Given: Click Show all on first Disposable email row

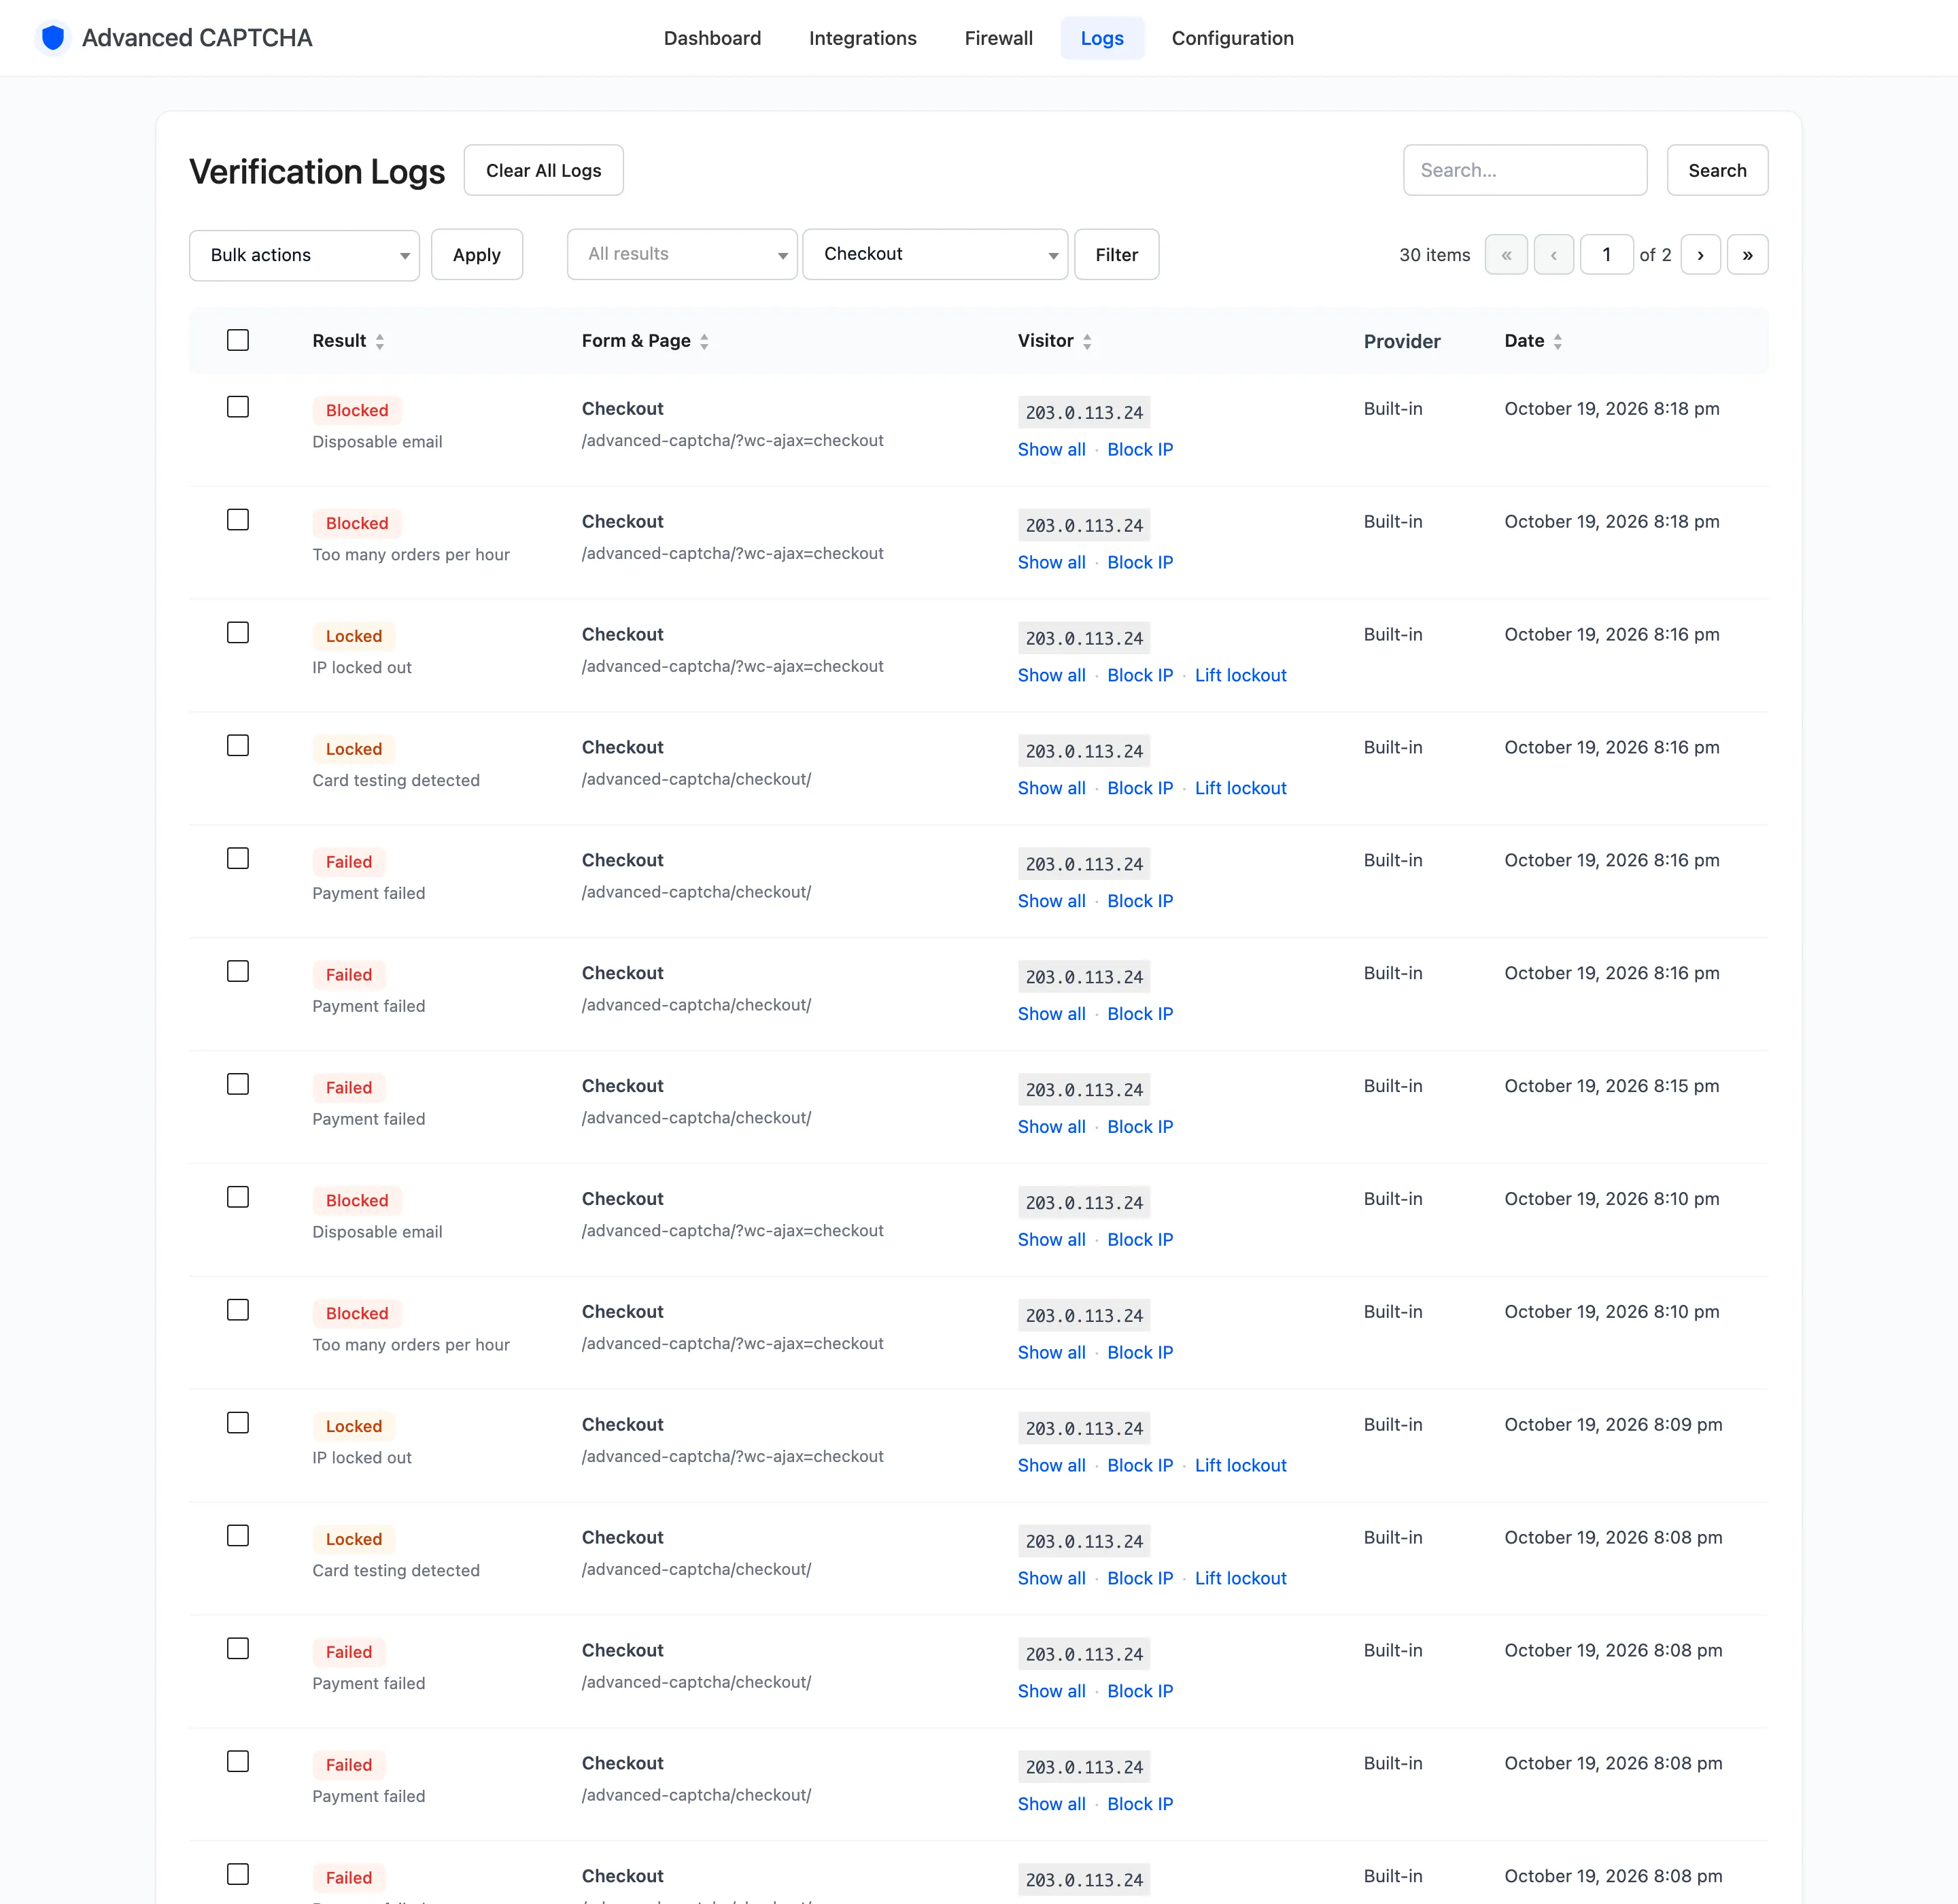Looking at the screenshot, I should [x=1051, y=450].
